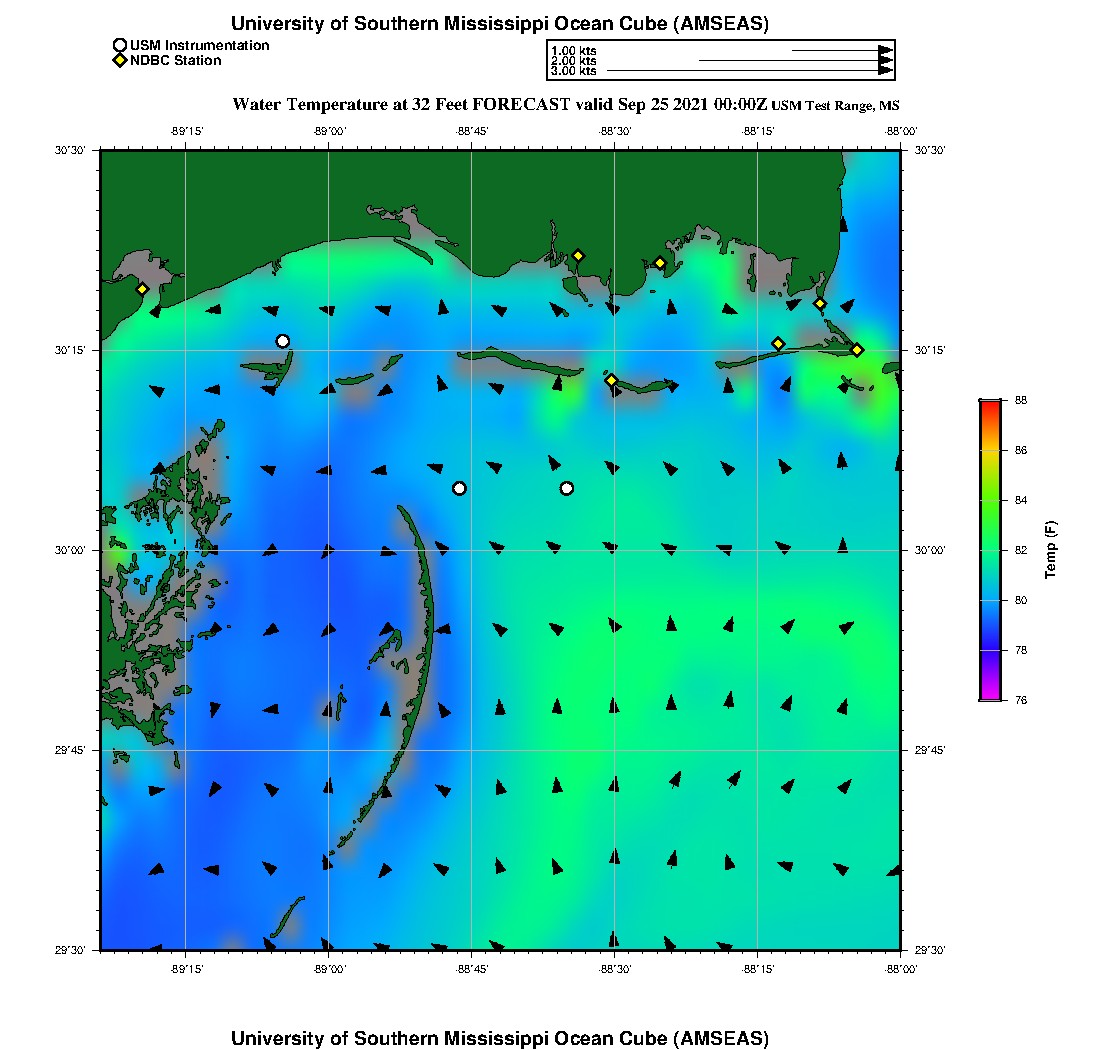1100x1050 pixels.
Task: Click the red top of temperature color bar
Action: 989,404
